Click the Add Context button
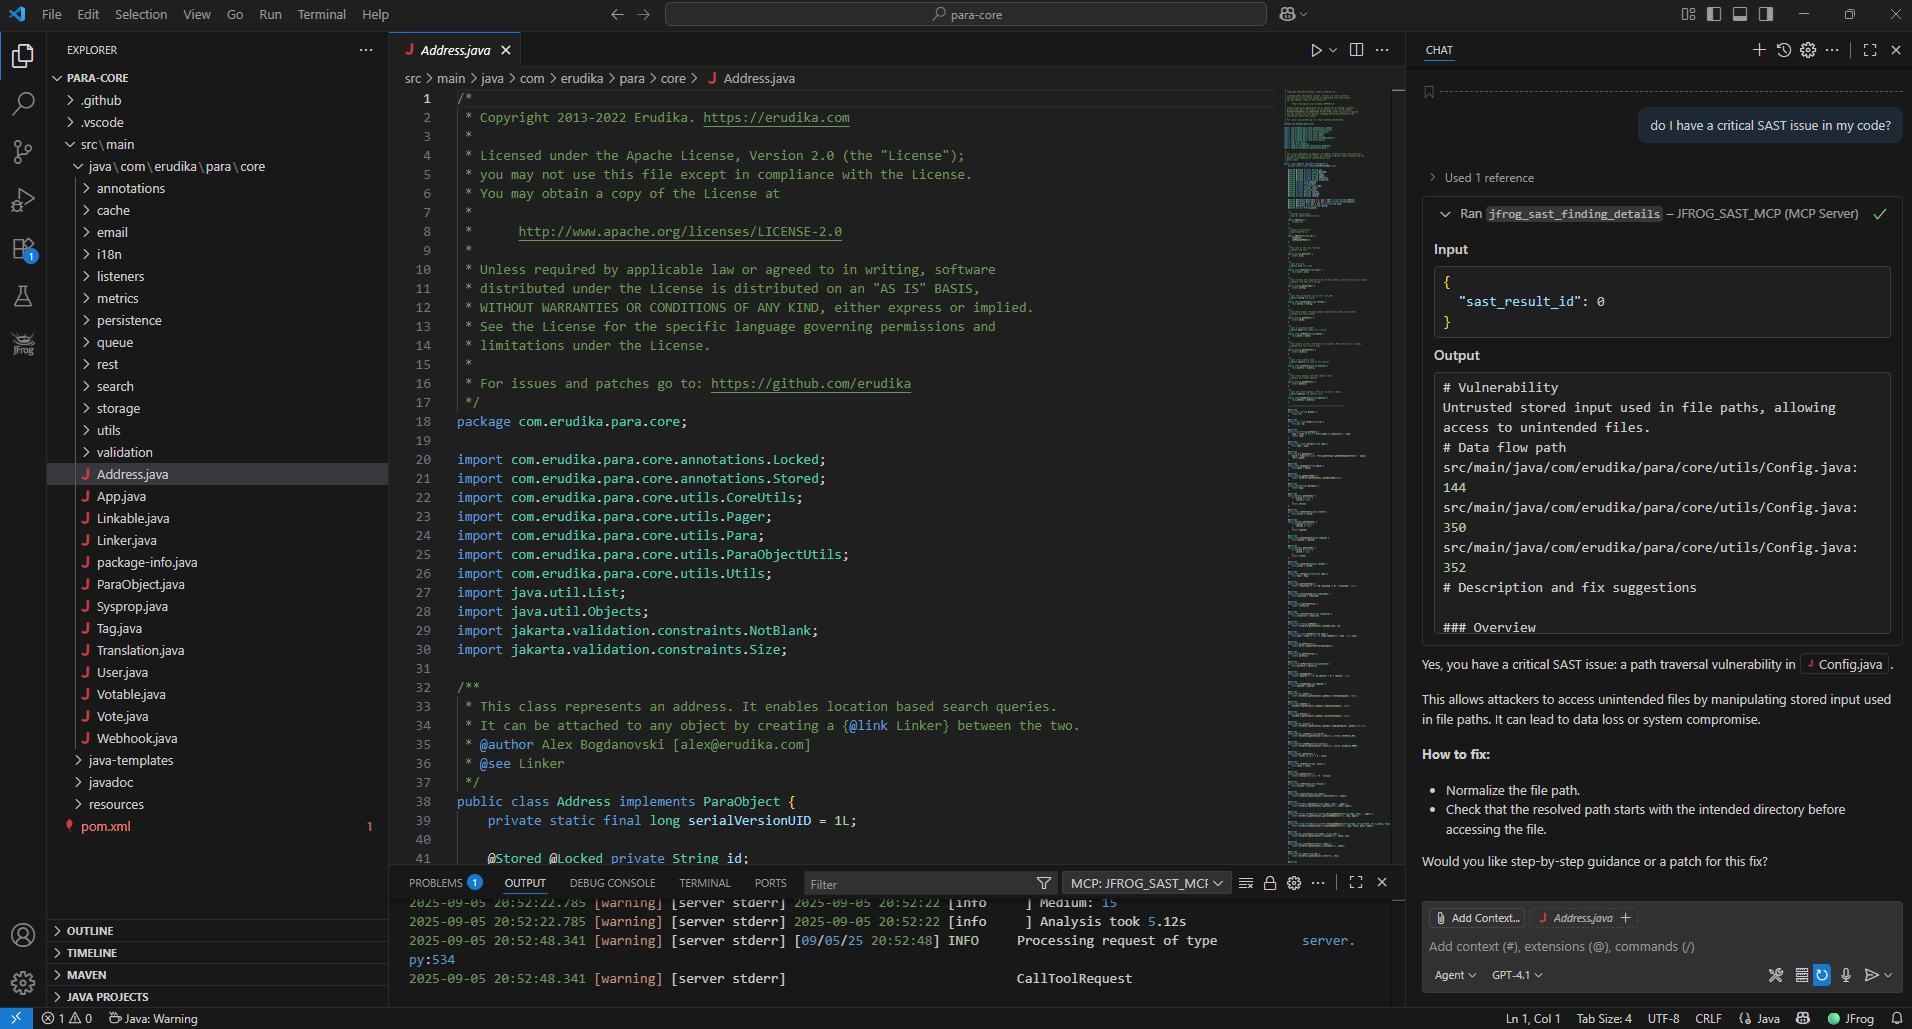1912x1029 pixels. 1477,918
